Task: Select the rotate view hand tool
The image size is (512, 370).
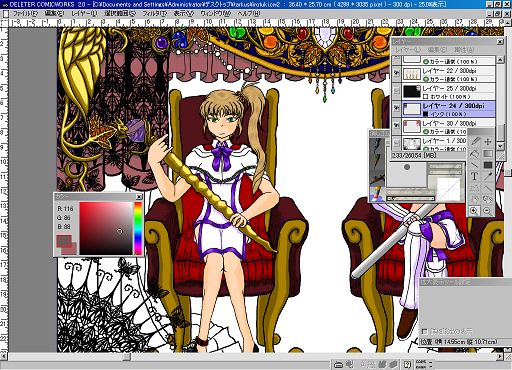Action: 488,199
